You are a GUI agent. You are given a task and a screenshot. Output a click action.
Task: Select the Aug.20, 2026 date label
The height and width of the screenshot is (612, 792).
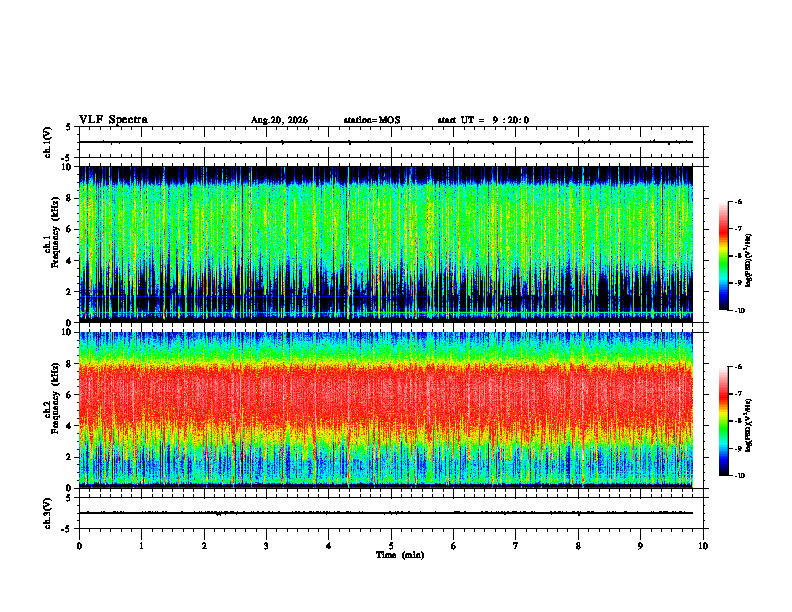coord(279,120)
